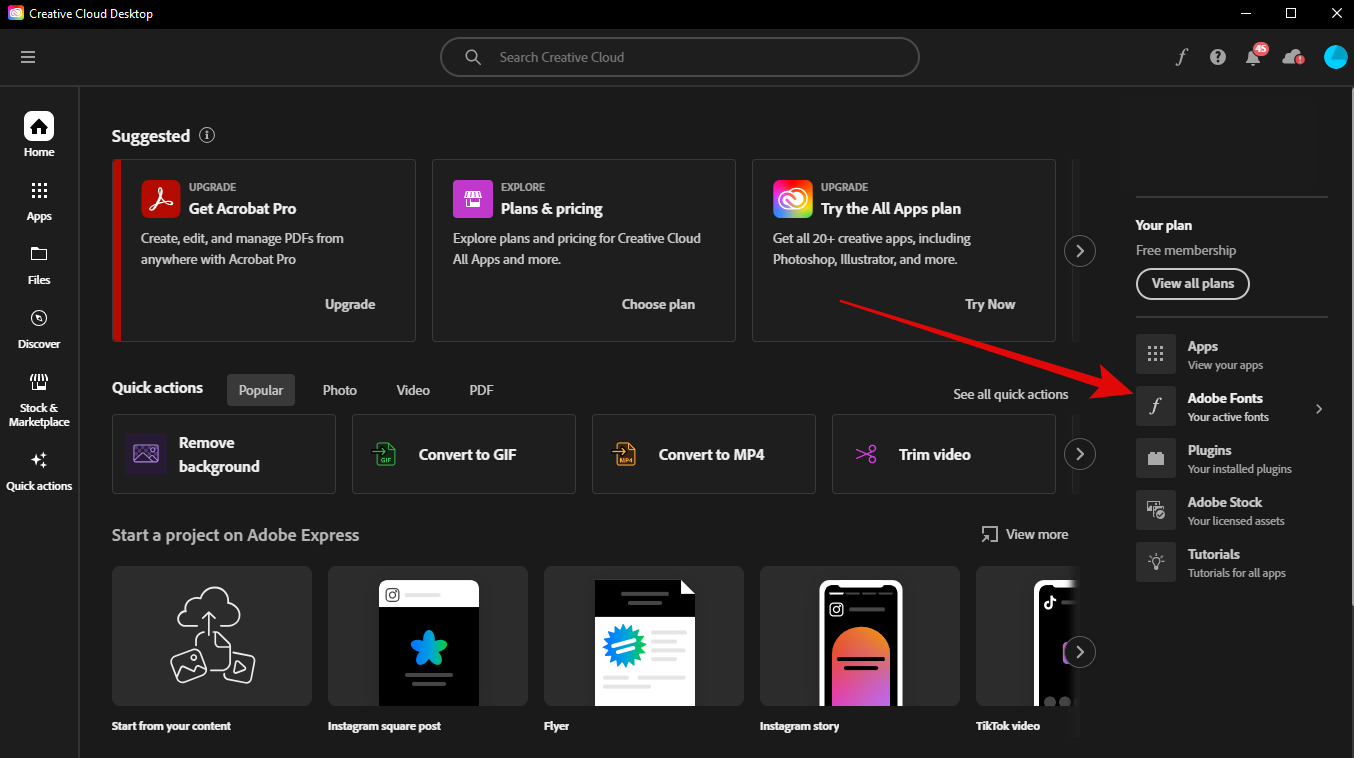Click the info icon beside Suggested
This screenshot has height=758, width=1354.
pos(207,135)
